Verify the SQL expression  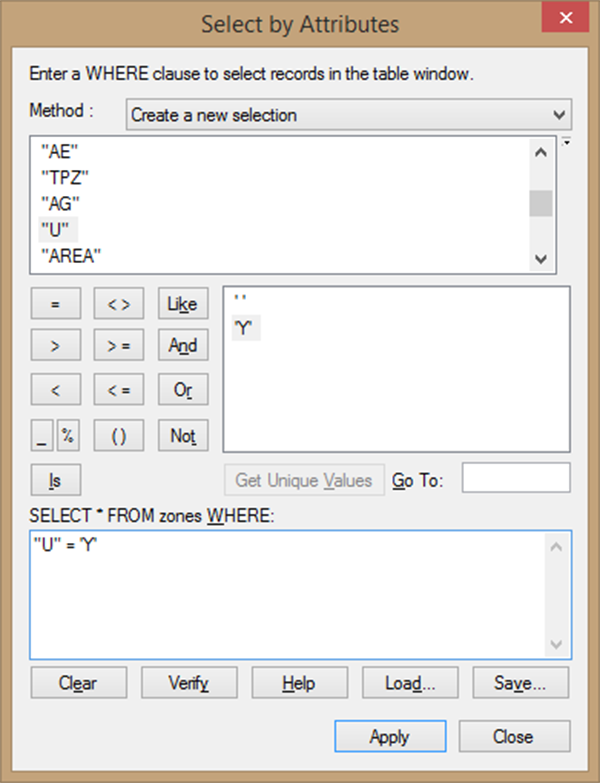[x=189, y=683]
